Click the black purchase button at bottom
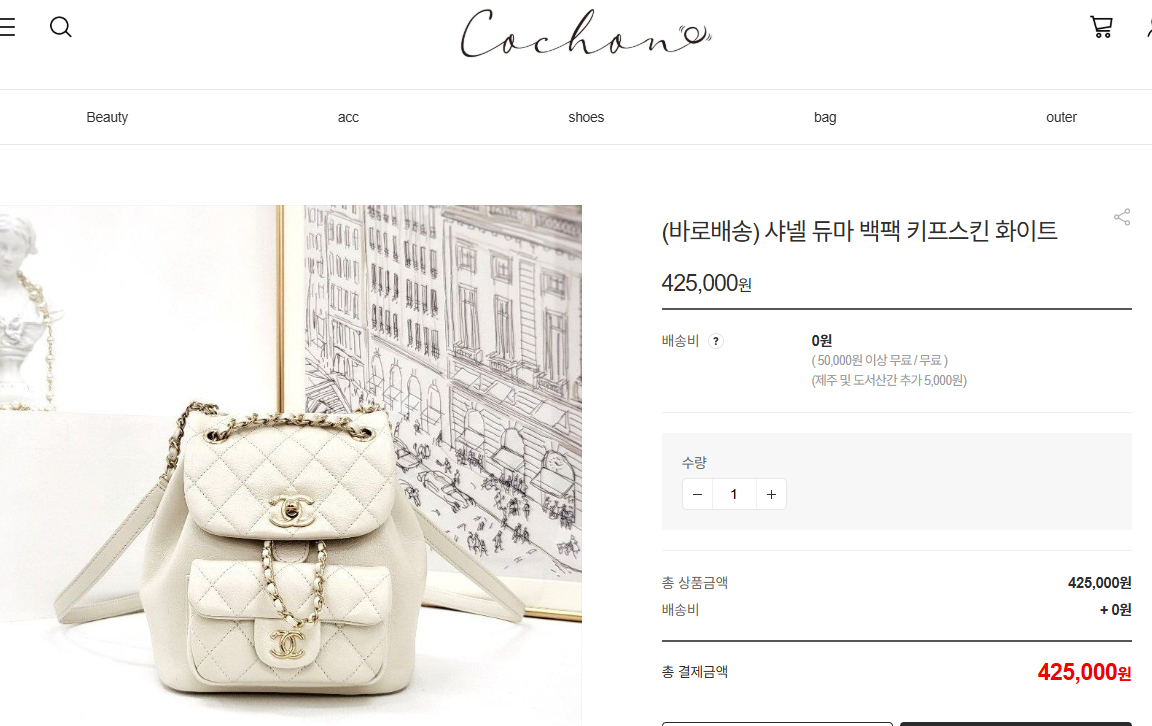Viewport: 1152px width, 726px height. pos(1016,724)
